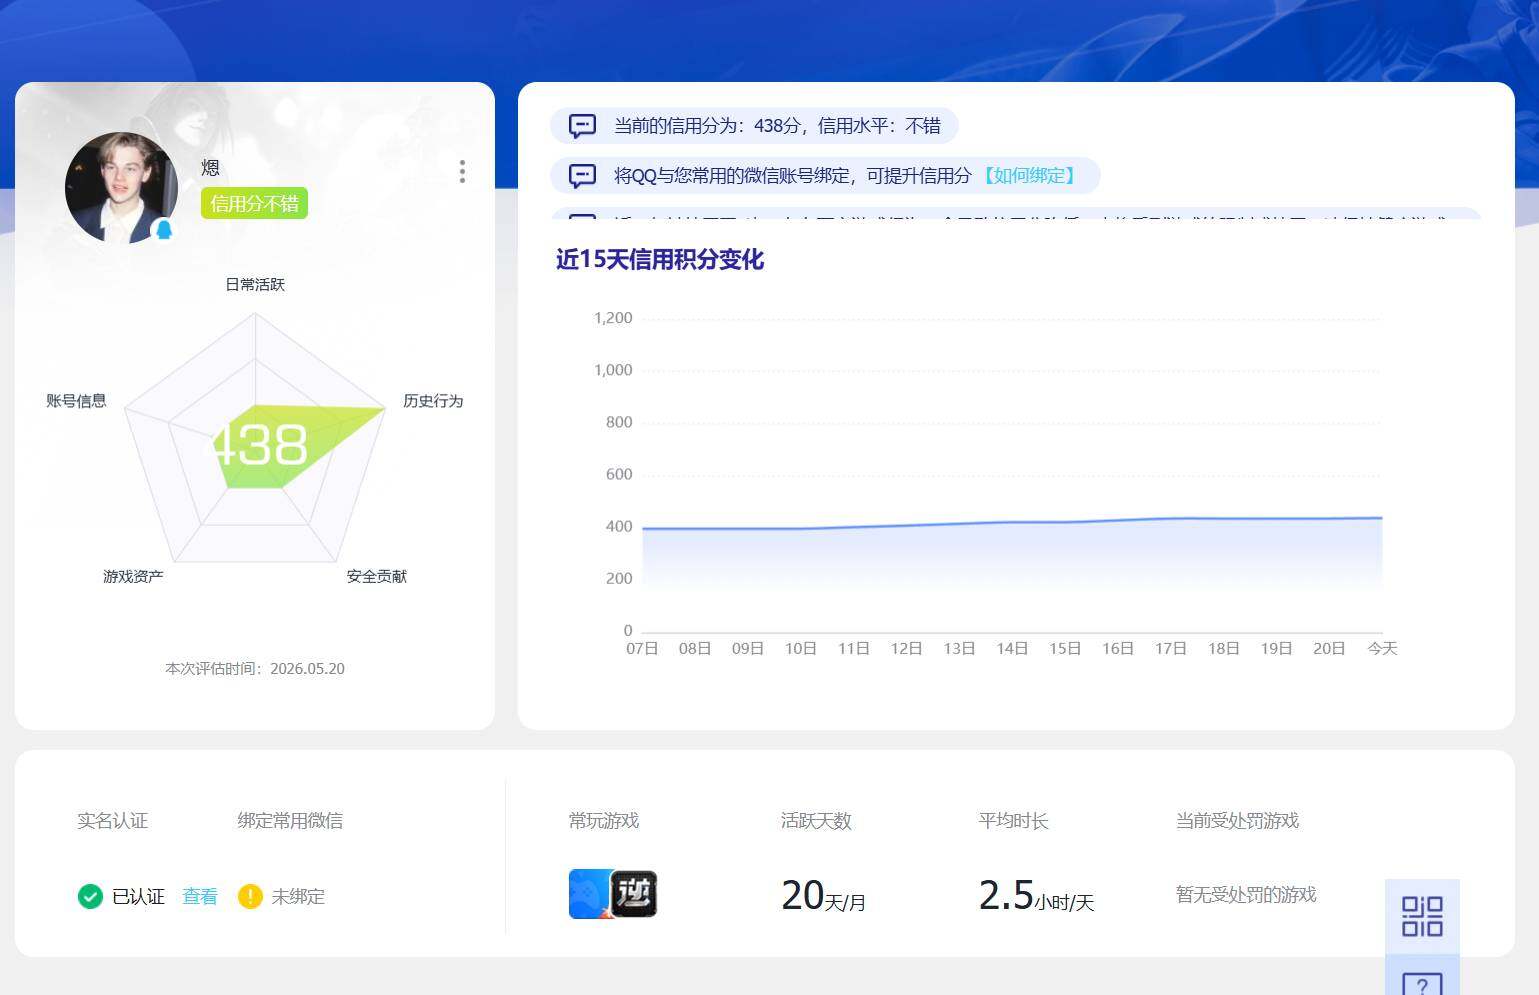Click the 历史行为 radar axis label

click(x=433, y=401)
